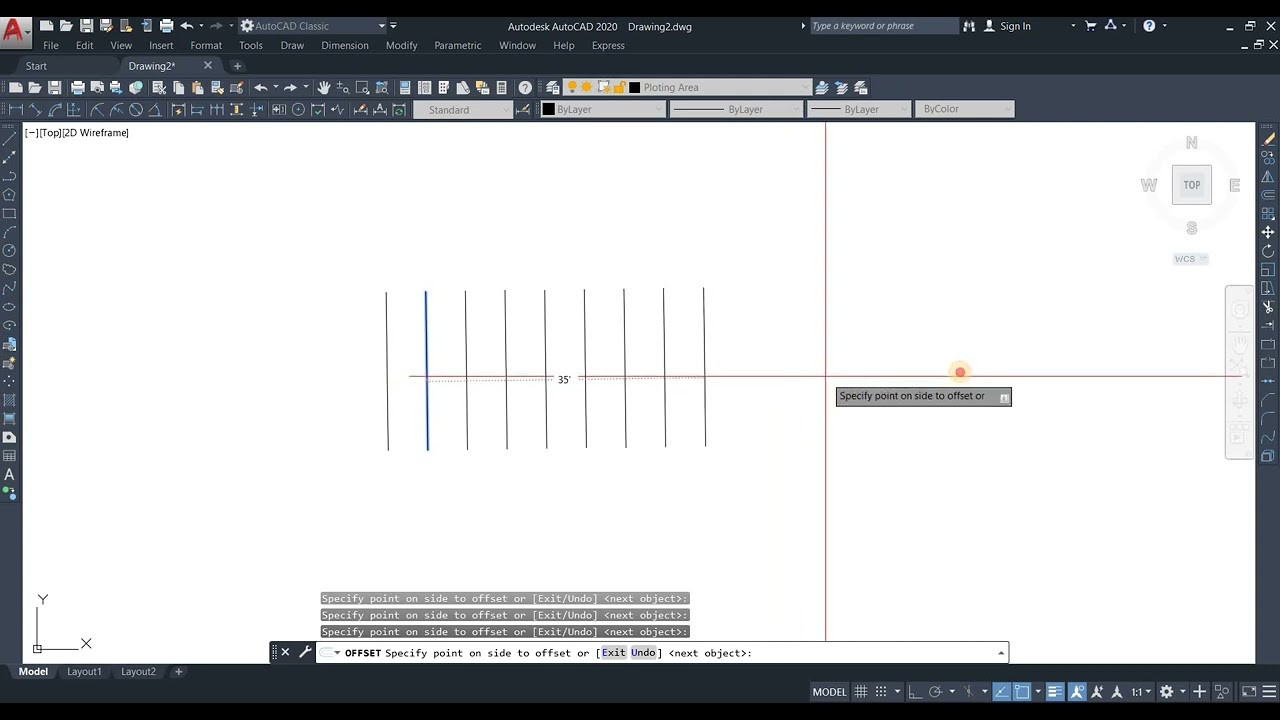Click the Tolerance icon in Dimension toolbar
The width and height of the screenshot is (1280, 720).
(279, 109)
